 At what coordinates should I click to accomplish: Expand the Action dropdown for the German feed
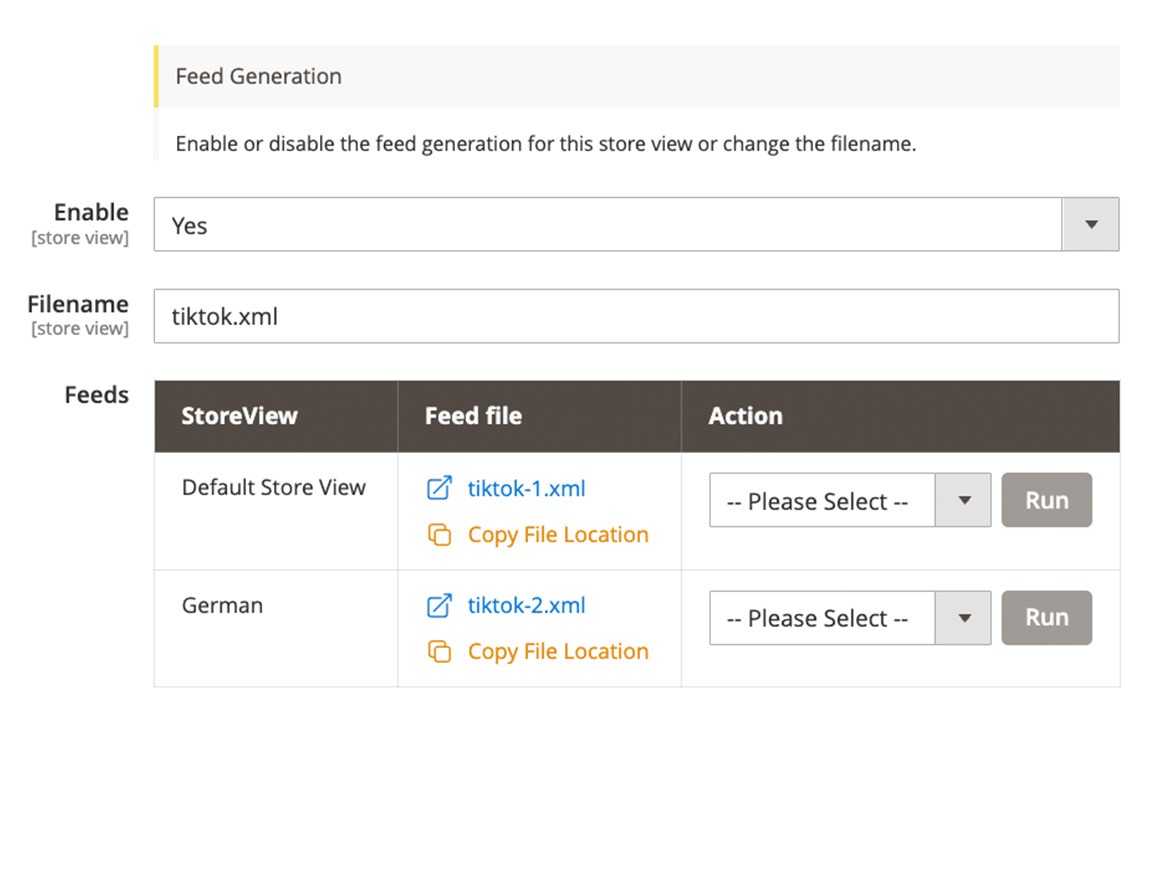(849, 618)
